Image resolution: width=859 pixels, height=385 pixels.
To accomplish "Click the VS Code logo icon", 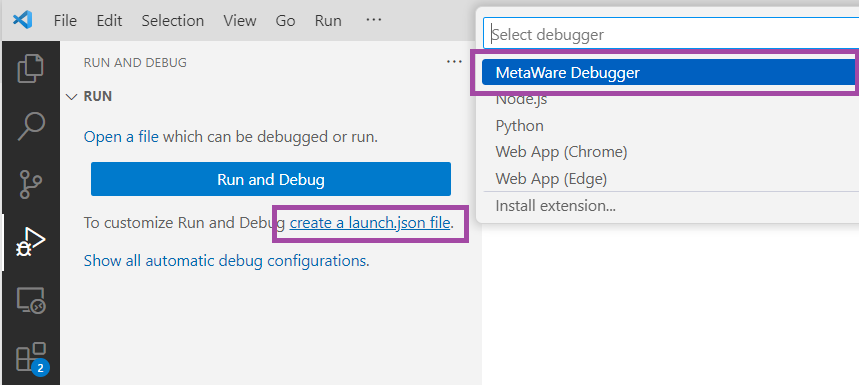I will point(22,20).
